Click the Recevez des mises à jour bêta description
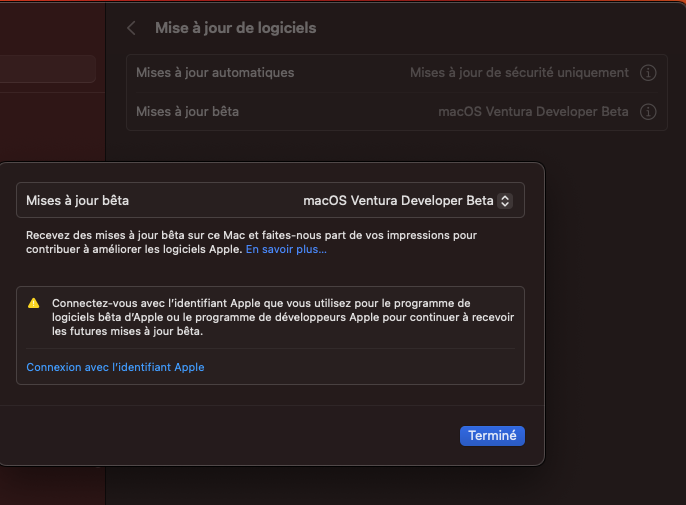Screen dimensions: 686x505 point(251,242)
